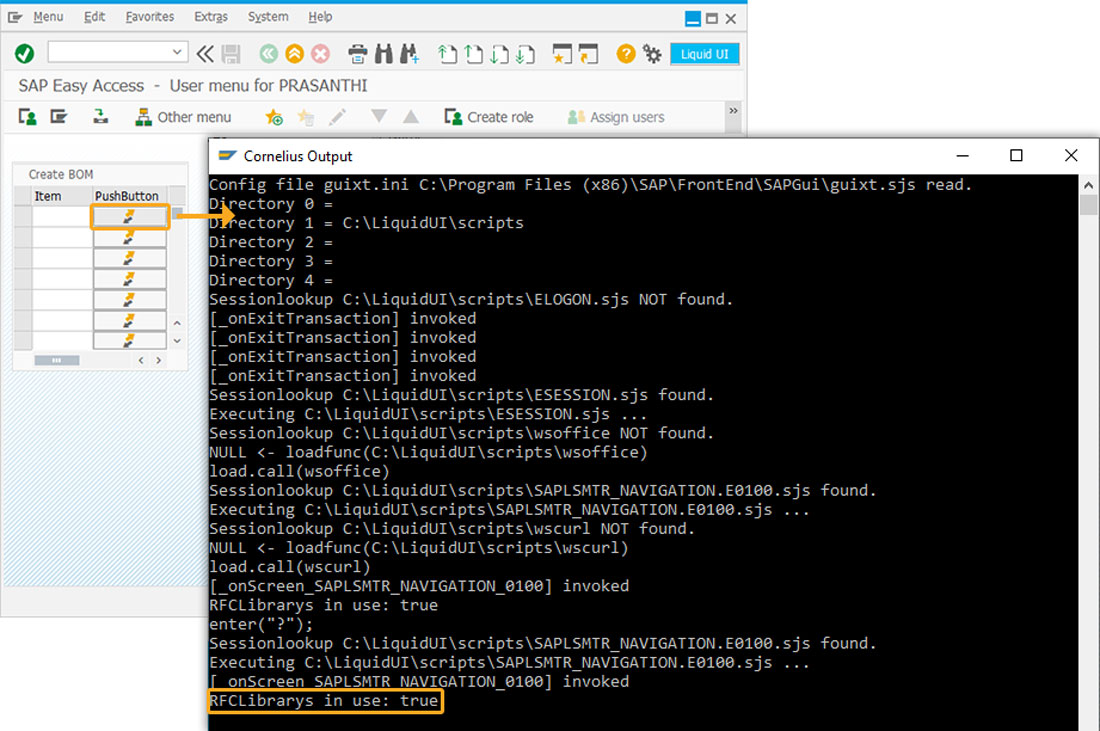Click the third row PushButton in Create BOM
This screenshot has height=731, width=1100.
[x=130, y=258]
